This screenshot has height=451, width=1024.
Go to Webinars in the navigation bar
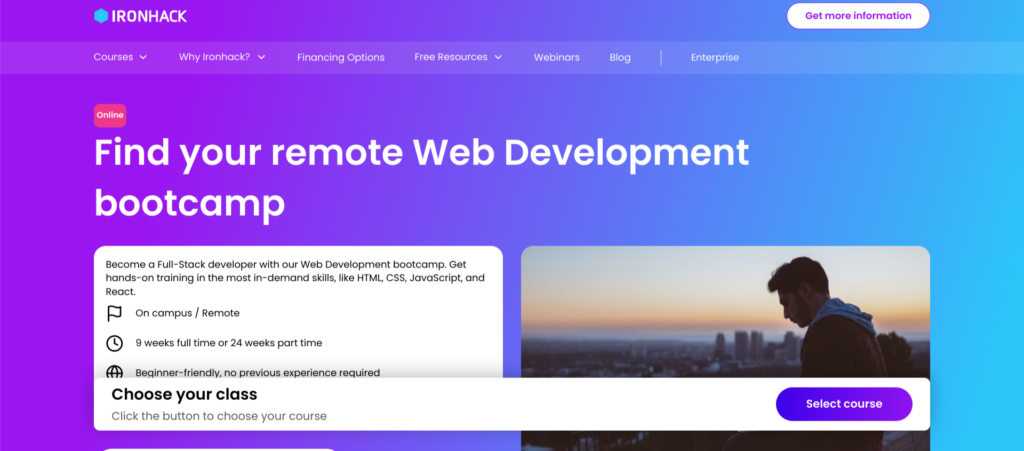click(556, 58)
